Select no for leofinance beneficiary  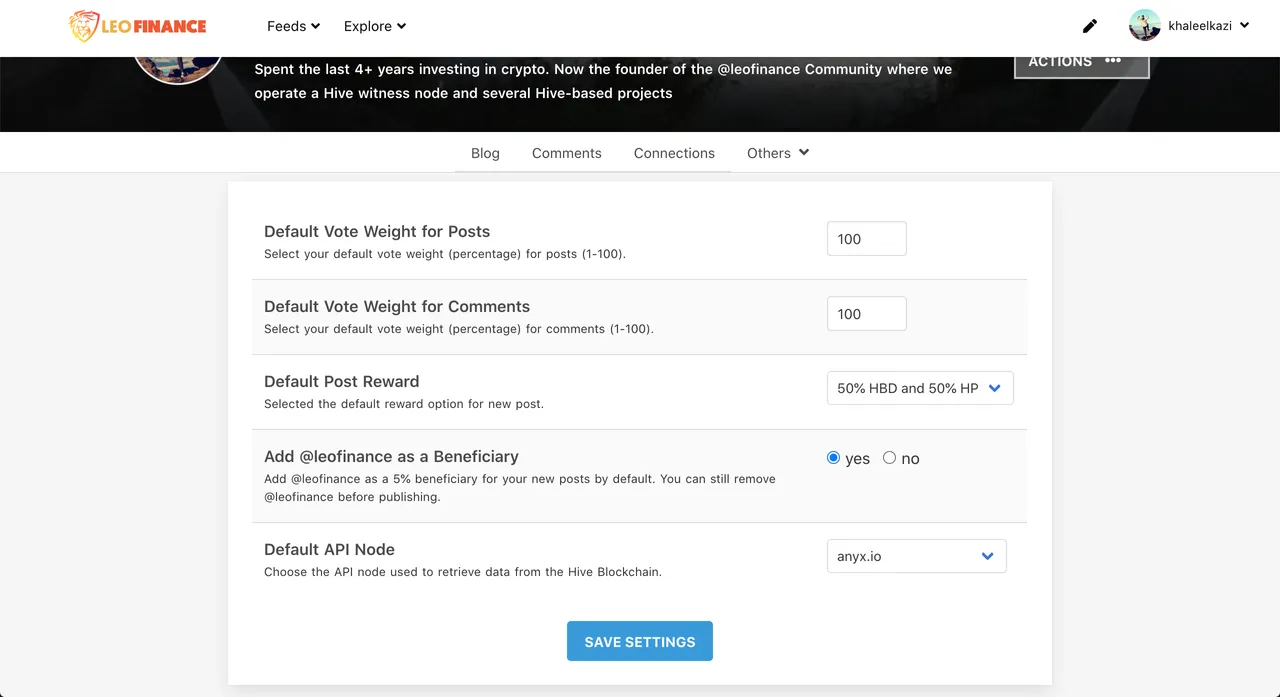(889, 458)
